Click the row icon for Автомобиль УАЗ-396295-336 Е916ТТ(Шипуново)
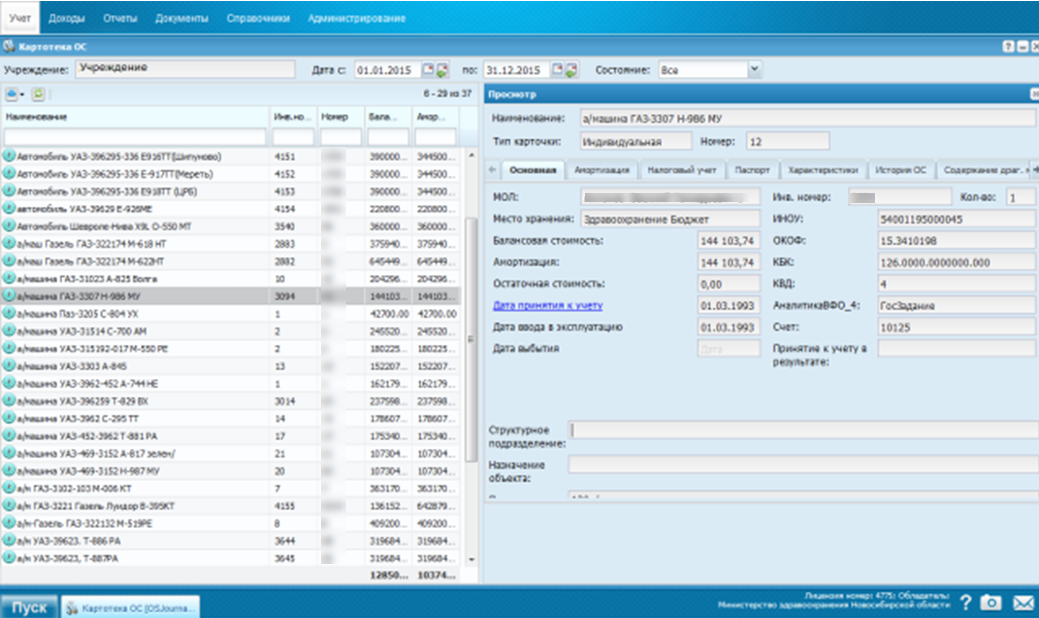Screen dimensions: 1039x618 tap(9, 156)
